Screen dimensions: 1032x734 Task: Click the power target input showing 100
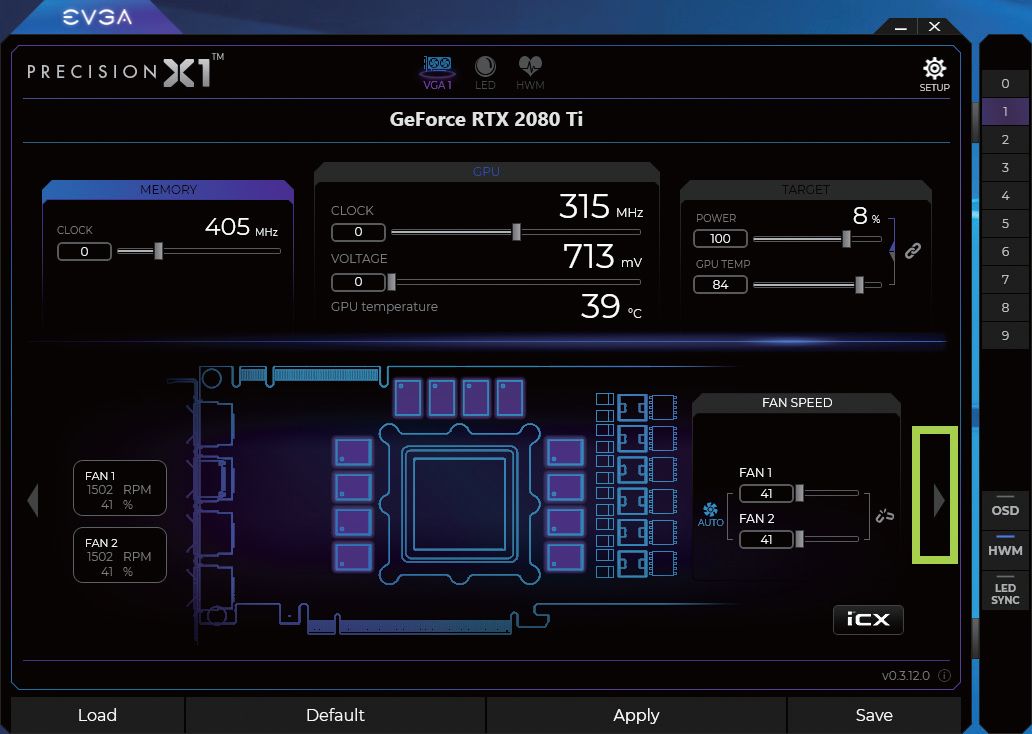(720, 238)
